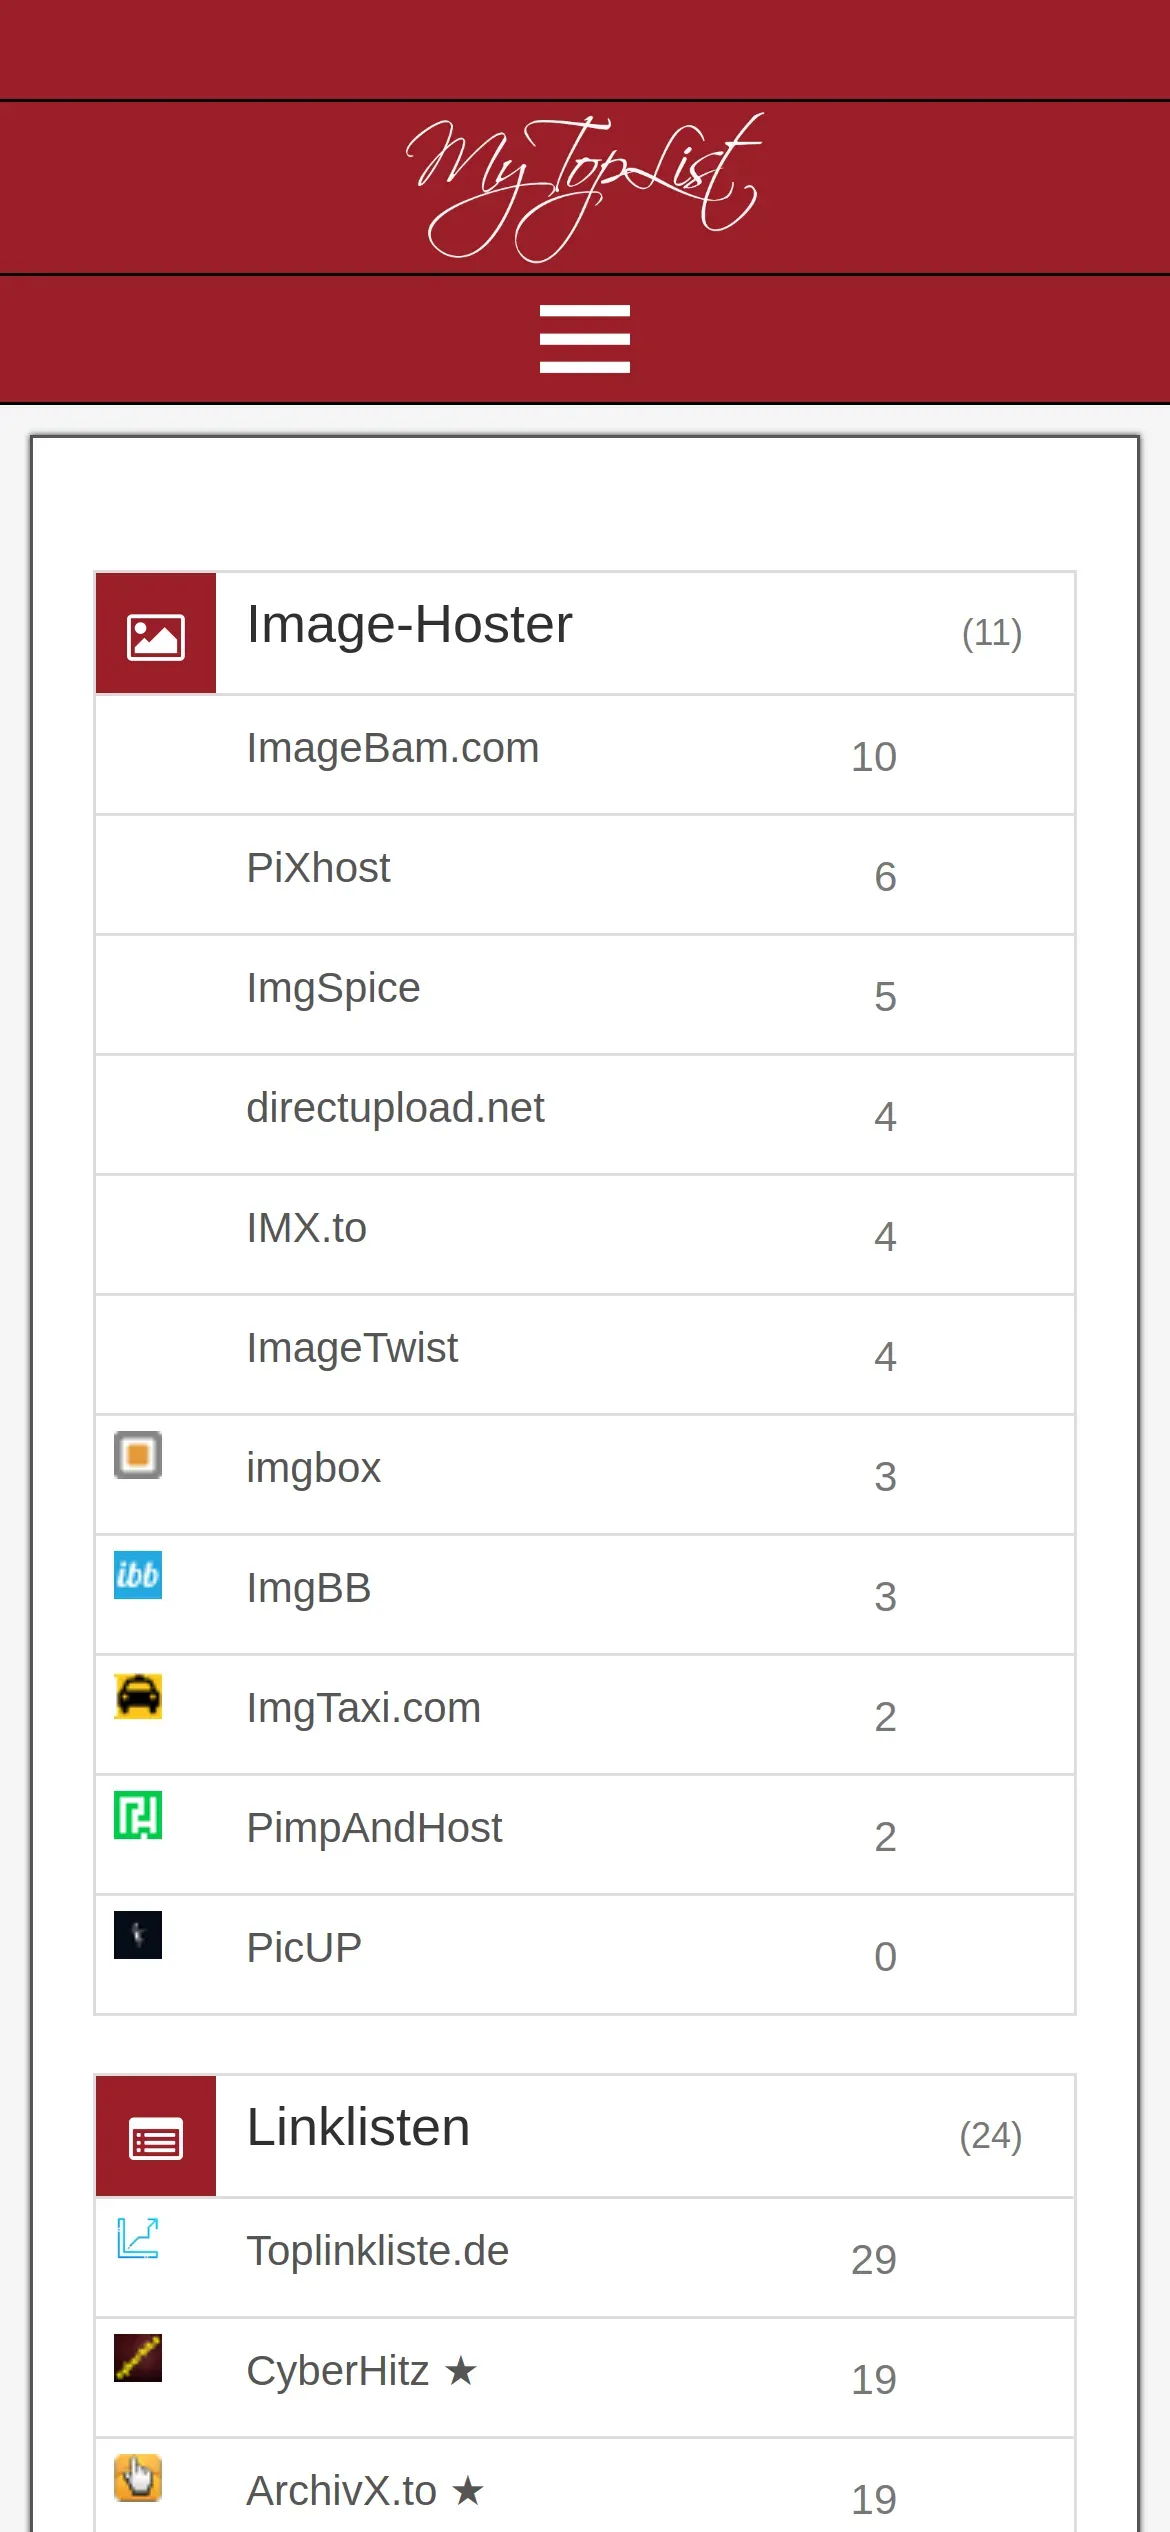Viewport: 1170px width, 2532px height.
Task: Visit the PiXhost entry
Action: [318, 868]
